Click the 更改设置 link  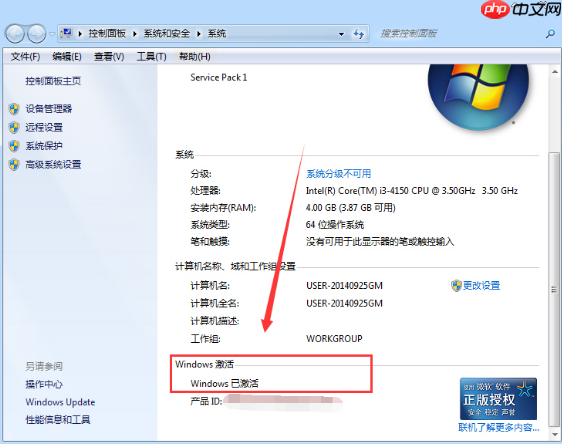point(481,286)
